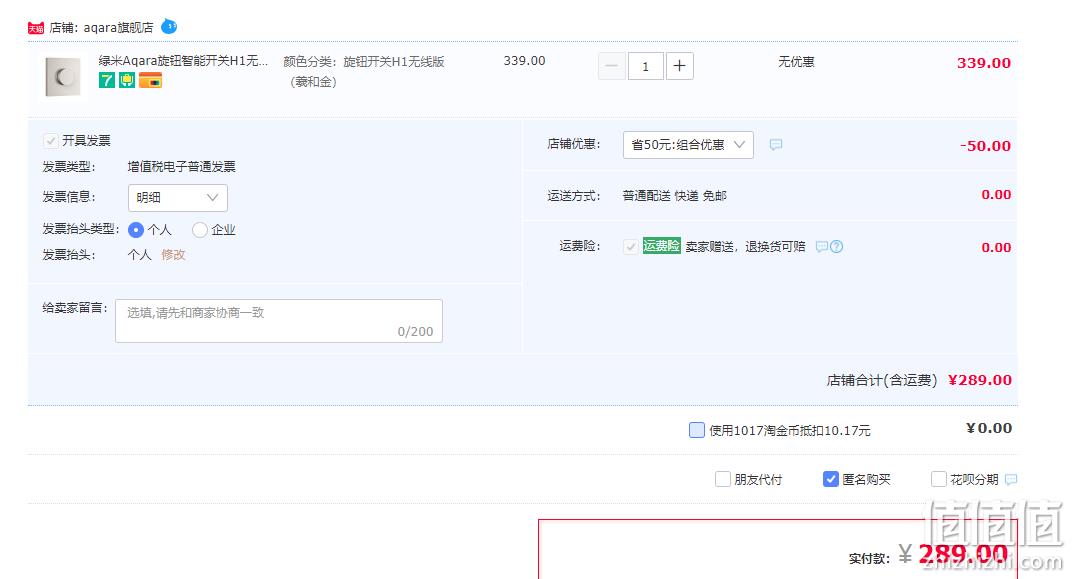The width and height of the screenshot is (1072, 579).
Task: Toggle the 开具发票 checkbox
Action: click(51, 141)
